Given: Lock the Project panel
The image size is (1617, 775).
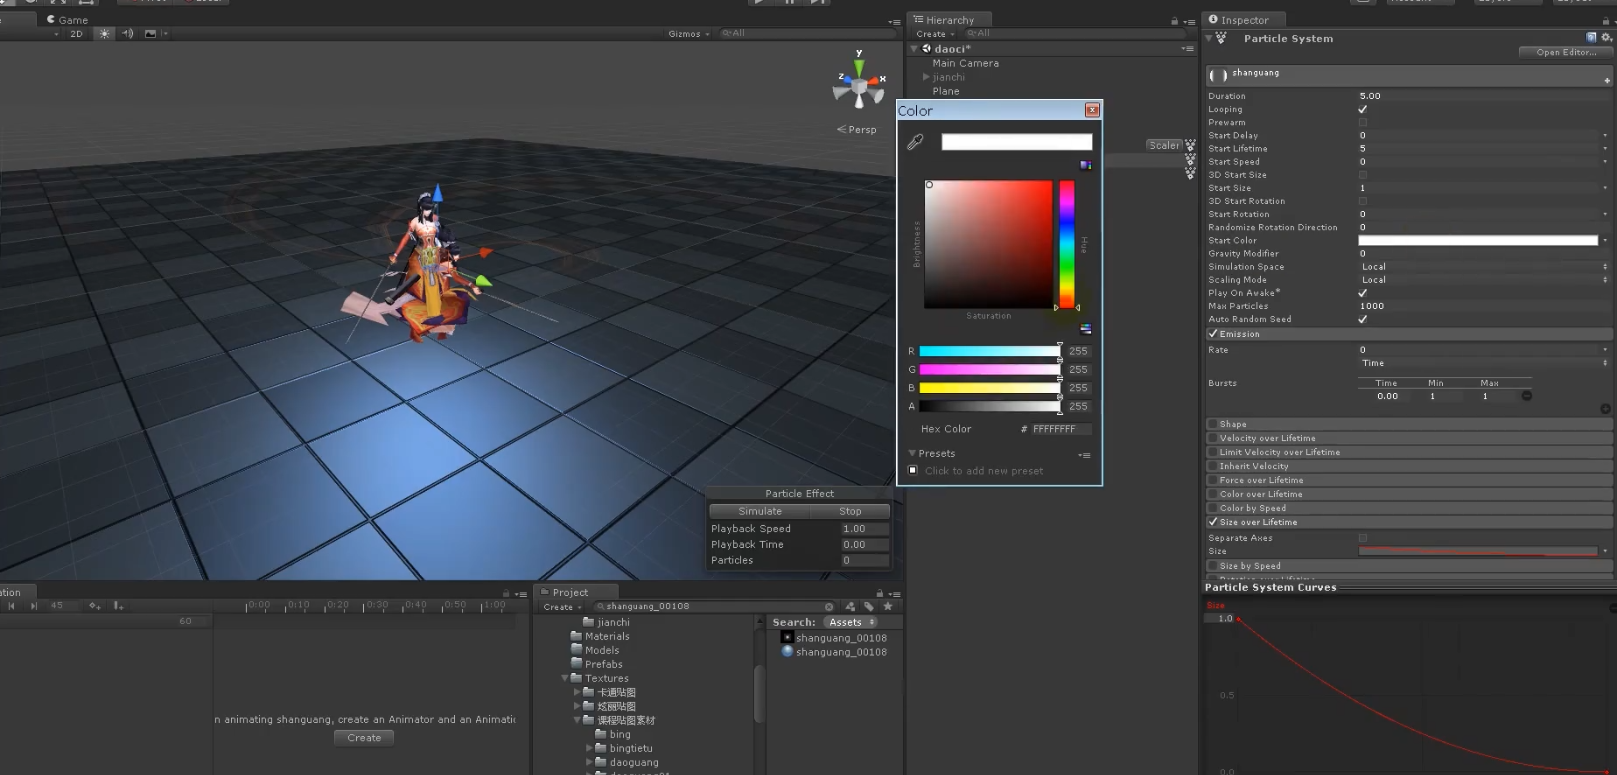Looking at the screenshot, I should pyautogui.click(x=880, y=593).
